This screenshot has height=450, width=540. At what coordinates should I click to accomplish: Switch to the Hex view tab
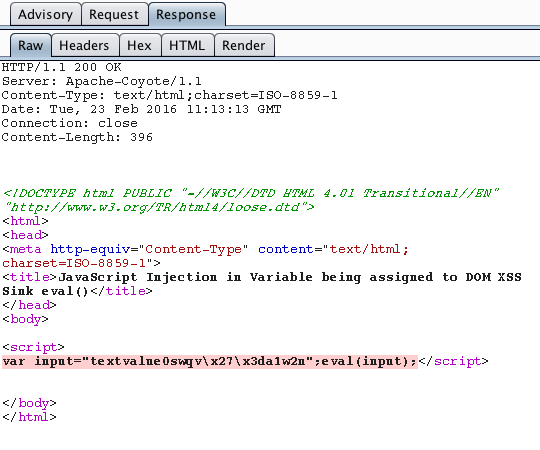tap(139, 45)
